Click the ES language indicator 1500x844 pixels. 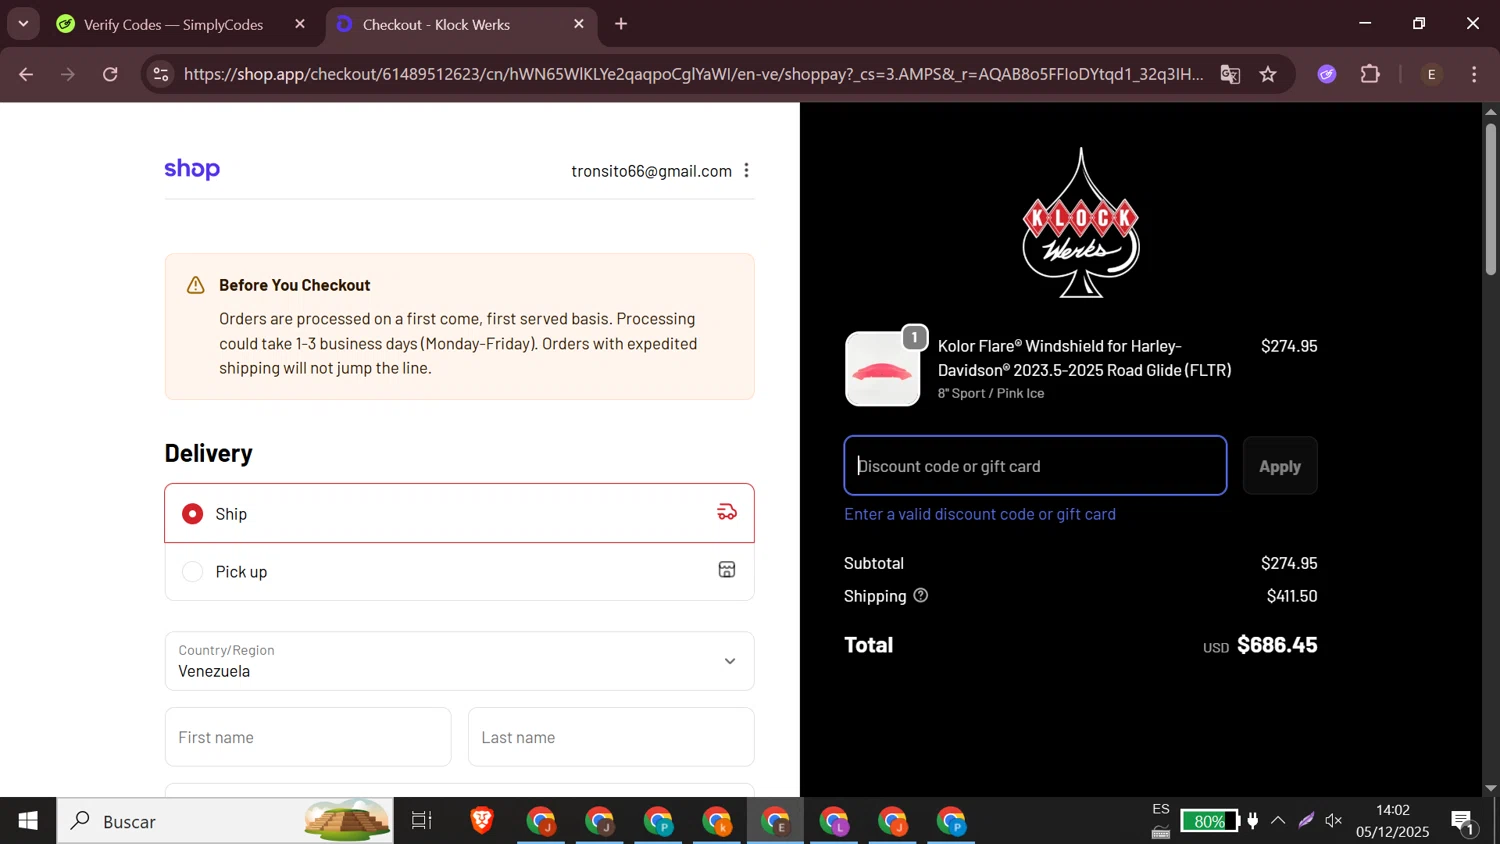click(x=1161, y=809)
